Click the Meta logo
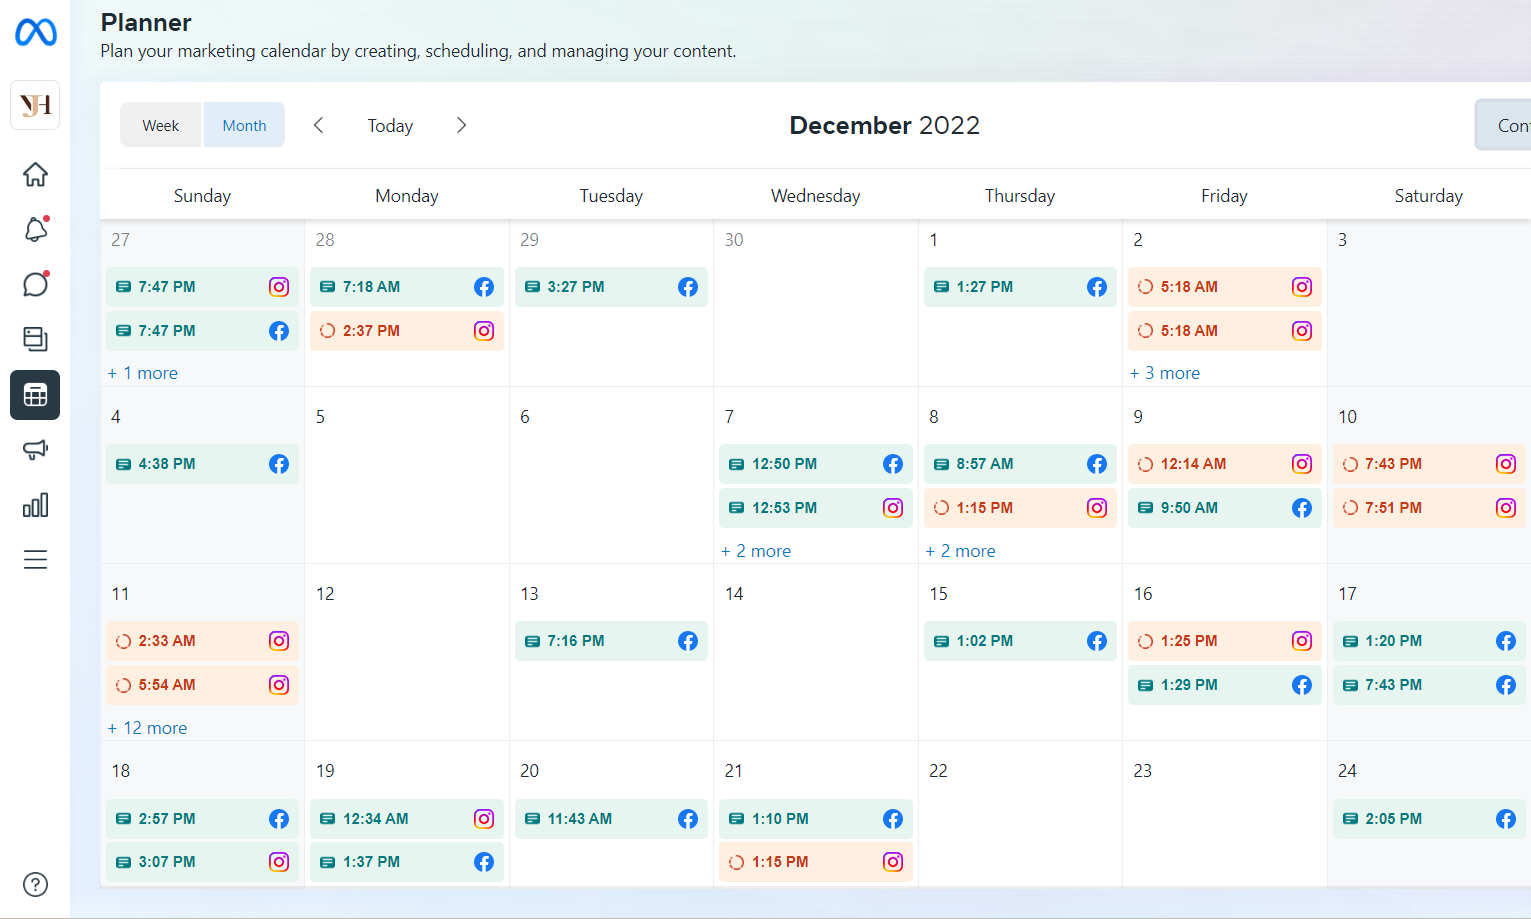The height and width of the screenshot is (919, 1531). pyautogui.click(x=35, y=33)
